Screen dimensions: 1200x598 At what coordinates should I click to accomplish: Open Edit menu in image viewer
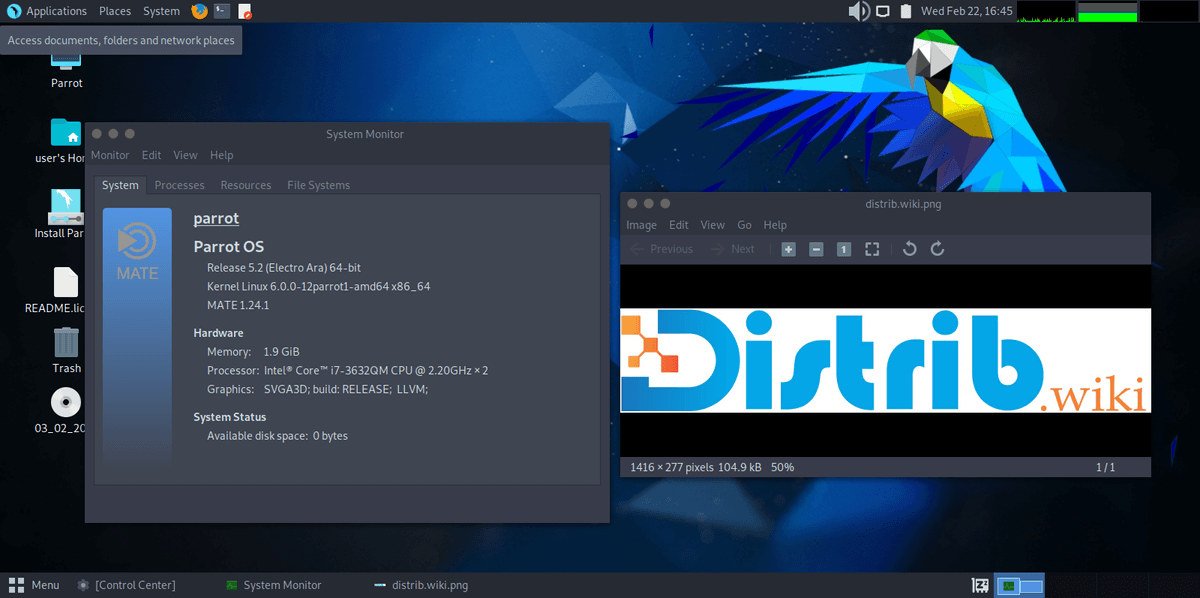click(679, 225)
